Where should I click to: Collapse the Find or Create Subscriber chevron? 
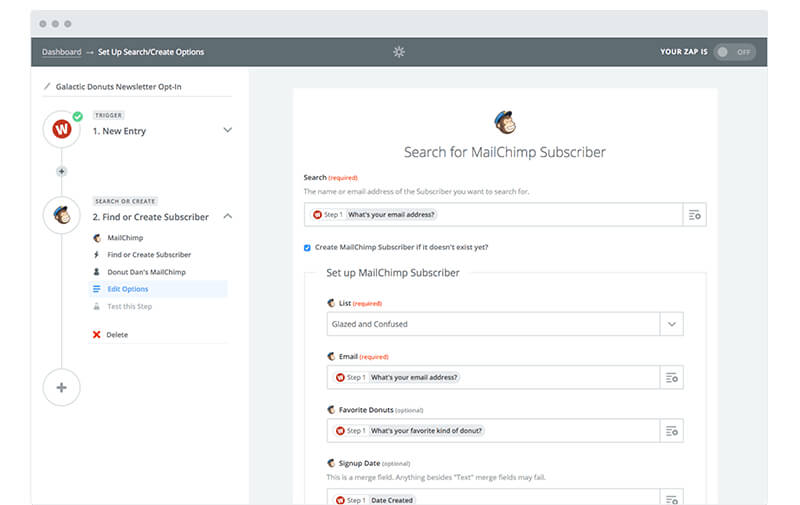pyautogui.click(x=228, y=216)
